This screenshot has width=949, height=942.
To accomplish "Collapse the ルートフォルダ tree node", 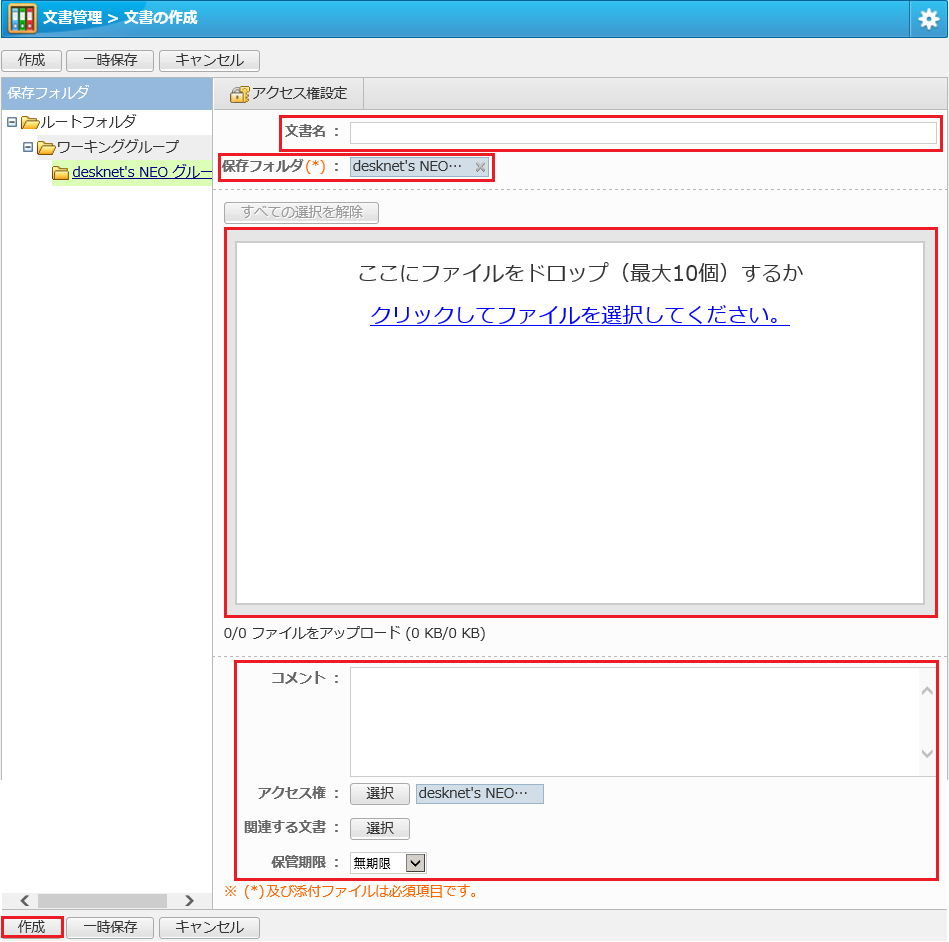I will click(x=11, y=122).
